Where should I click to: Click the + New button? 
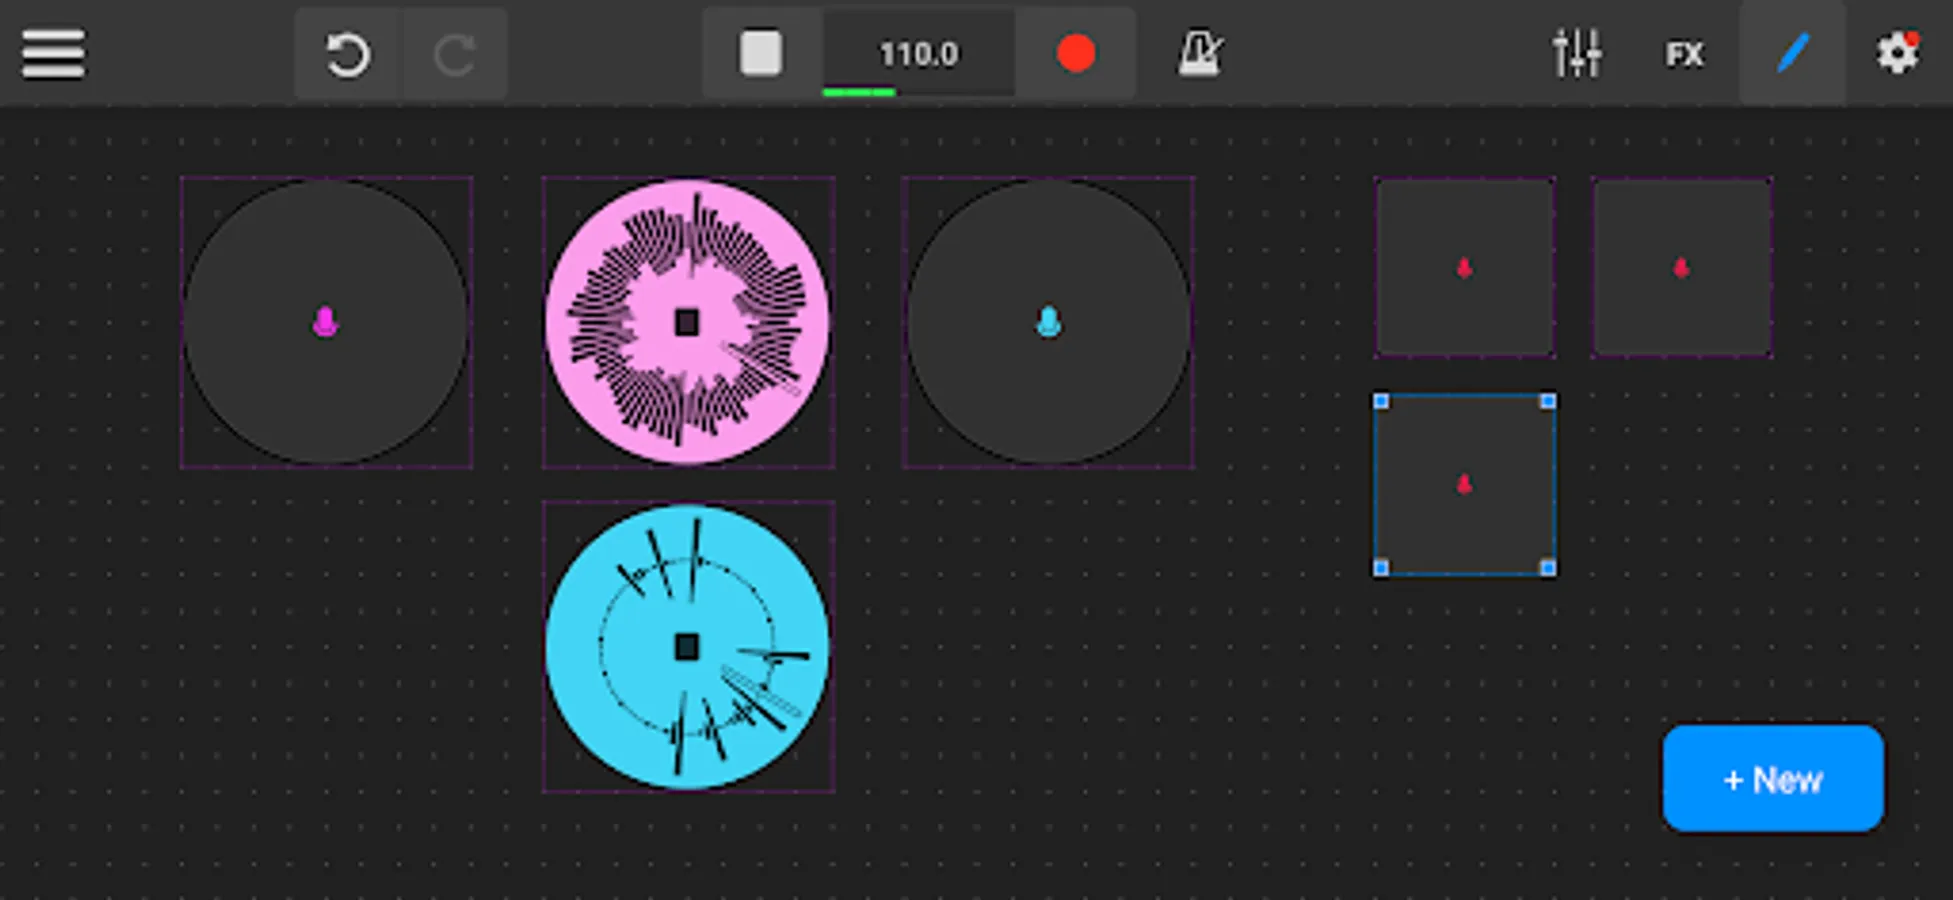pyautogui.click(x=1772, y=779)
